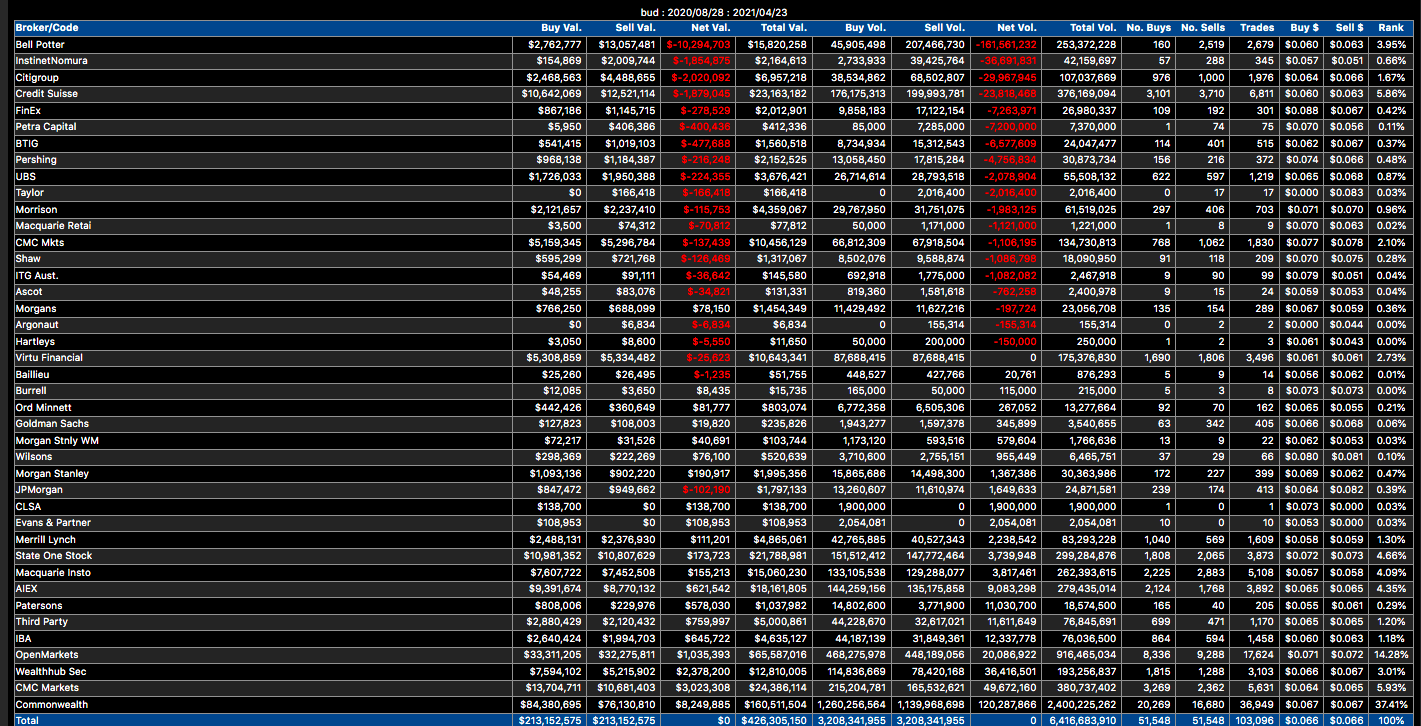Select the Wealthhub Sec broker name

point(51,671)
